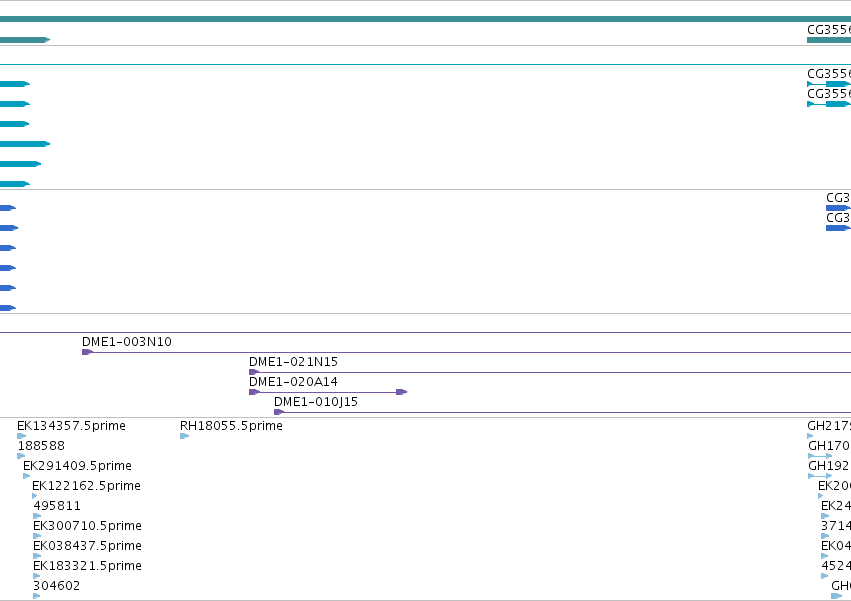Click arrow glyph under 304602
Image resolution: width=851 pixels, height=601 pixels.
click(x=36, y=596)
